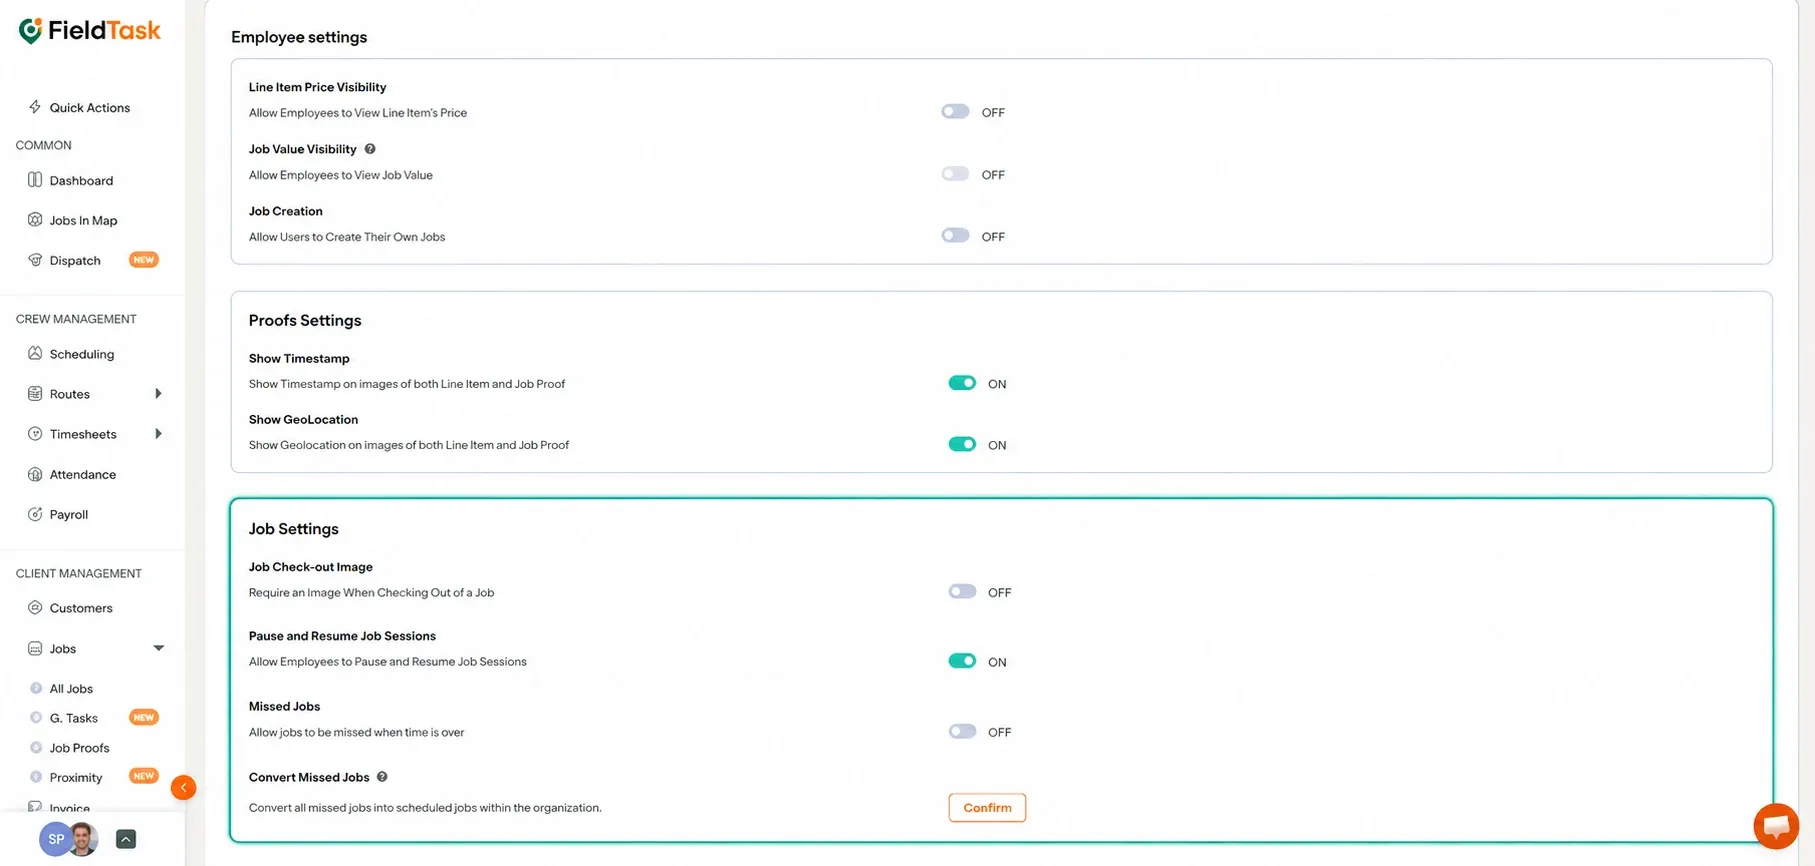This screenshot has height=866, width=1815.
Task: Toggle the Missed Jobs switch
Action: [962, 732]
